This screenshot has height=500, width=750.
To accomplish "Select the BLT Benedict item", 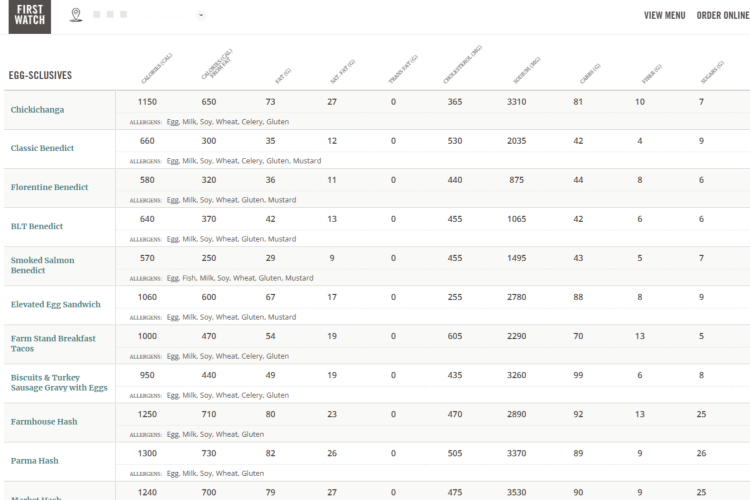I will 37,226.
